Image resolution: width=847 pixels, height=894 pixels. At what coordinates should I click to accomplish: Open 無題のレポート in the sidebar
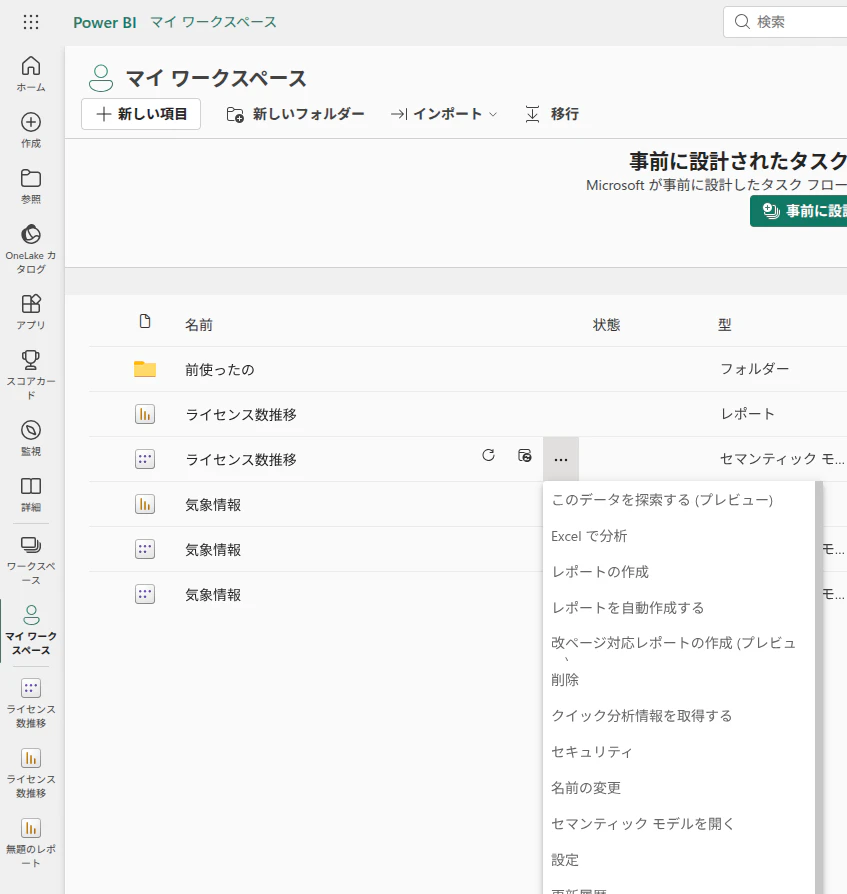coord(31,843)
